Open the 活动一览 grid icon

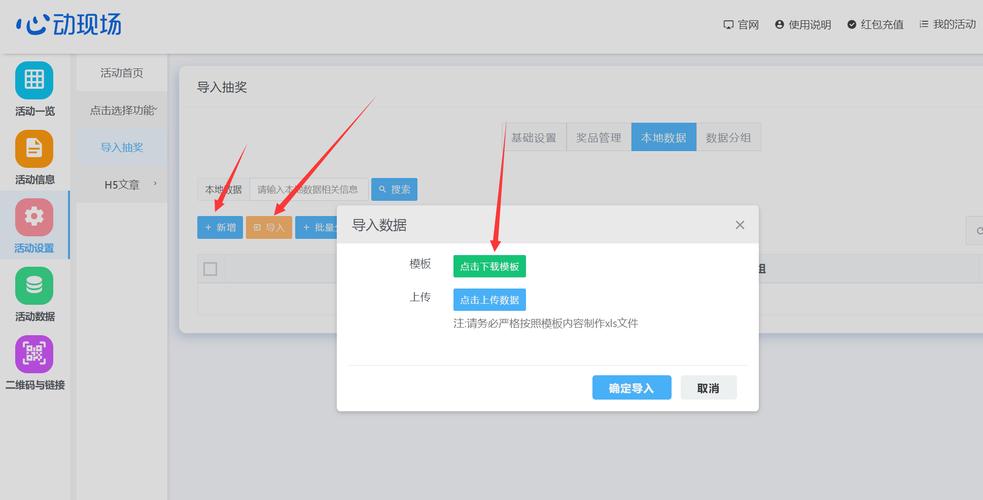[x=34, y=80]
